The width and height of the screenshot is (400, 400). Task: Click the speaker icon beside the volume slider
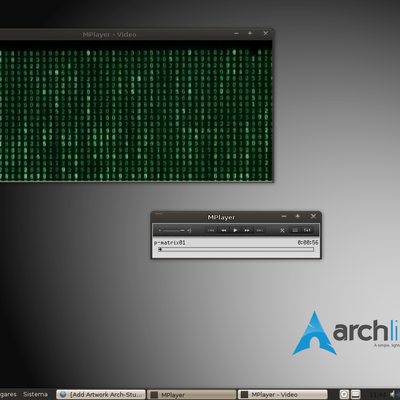click(189, 230)
